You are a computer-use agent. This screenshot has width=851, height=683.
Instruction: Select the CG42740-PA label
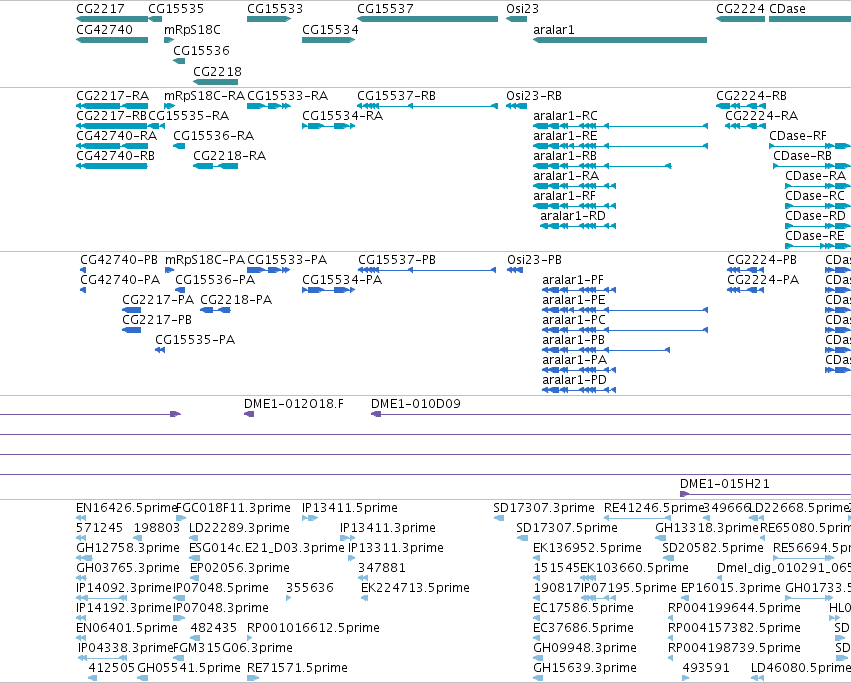pos(120,280)
